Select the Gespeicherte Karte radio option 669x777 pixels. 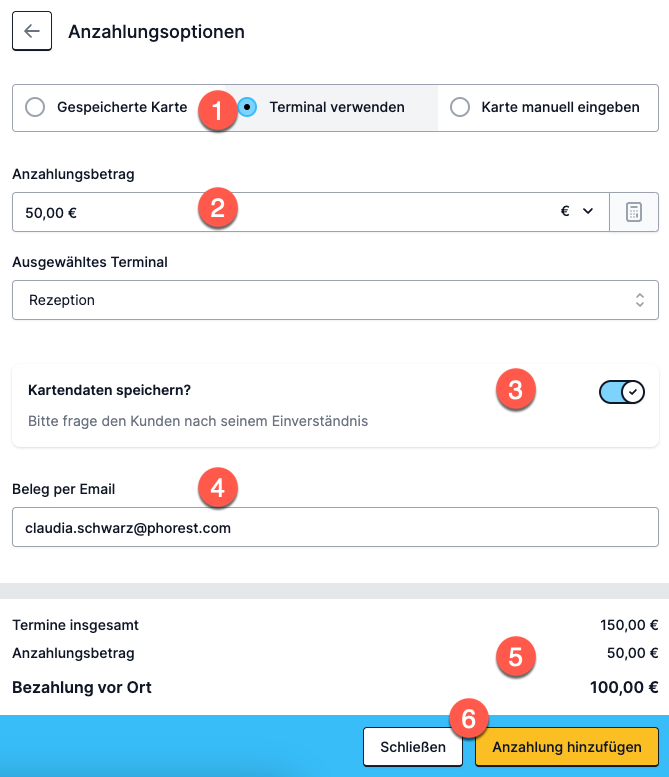point(35,107)
